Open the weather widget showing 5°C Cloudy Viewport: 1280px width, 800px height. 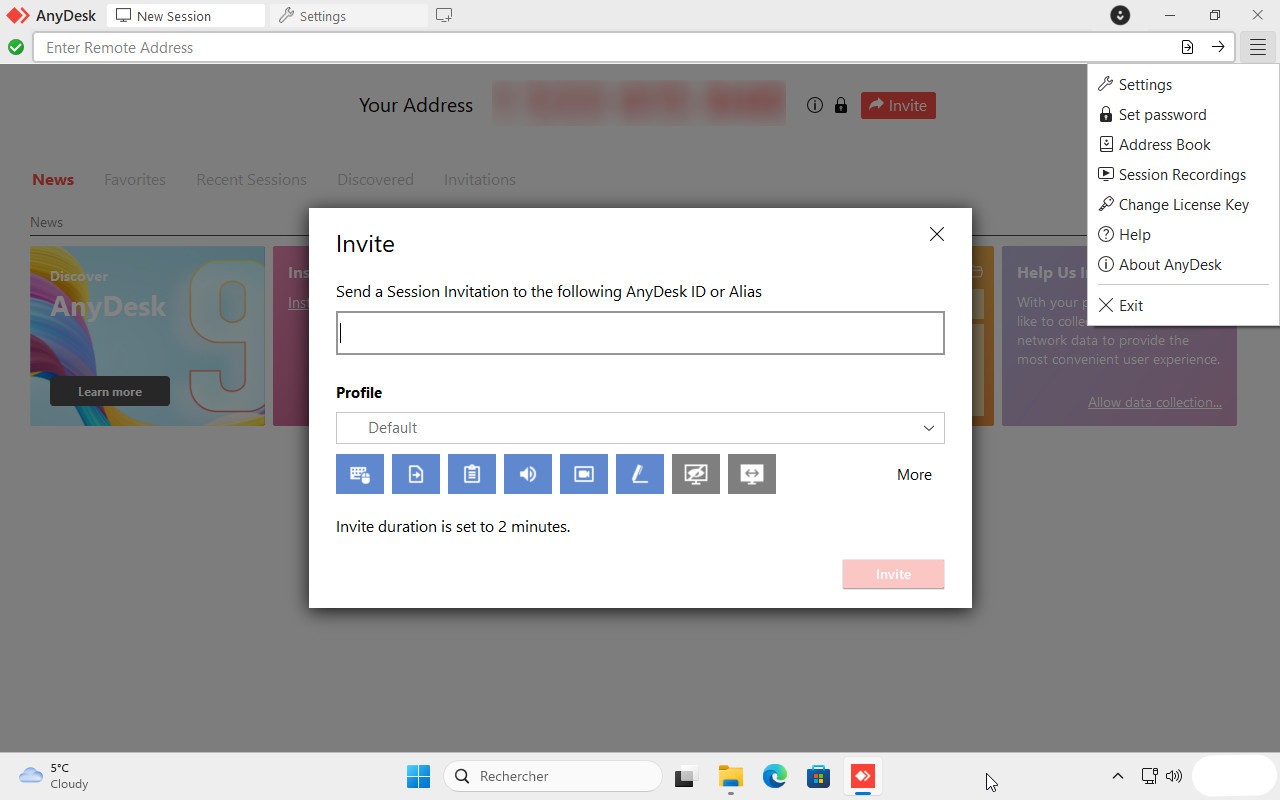tap(54, 776)
